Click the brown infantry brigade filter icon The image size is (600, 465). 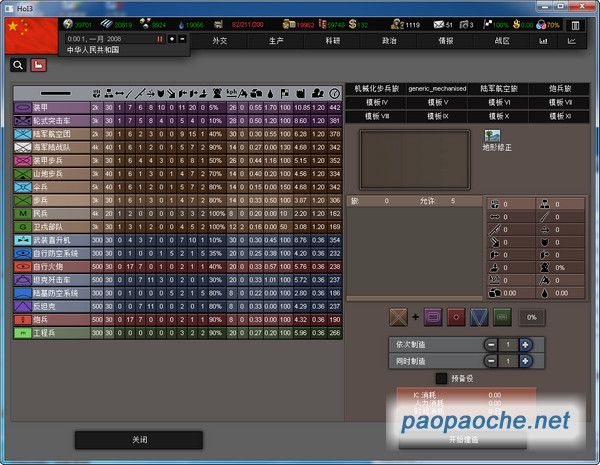click(398, 317)
